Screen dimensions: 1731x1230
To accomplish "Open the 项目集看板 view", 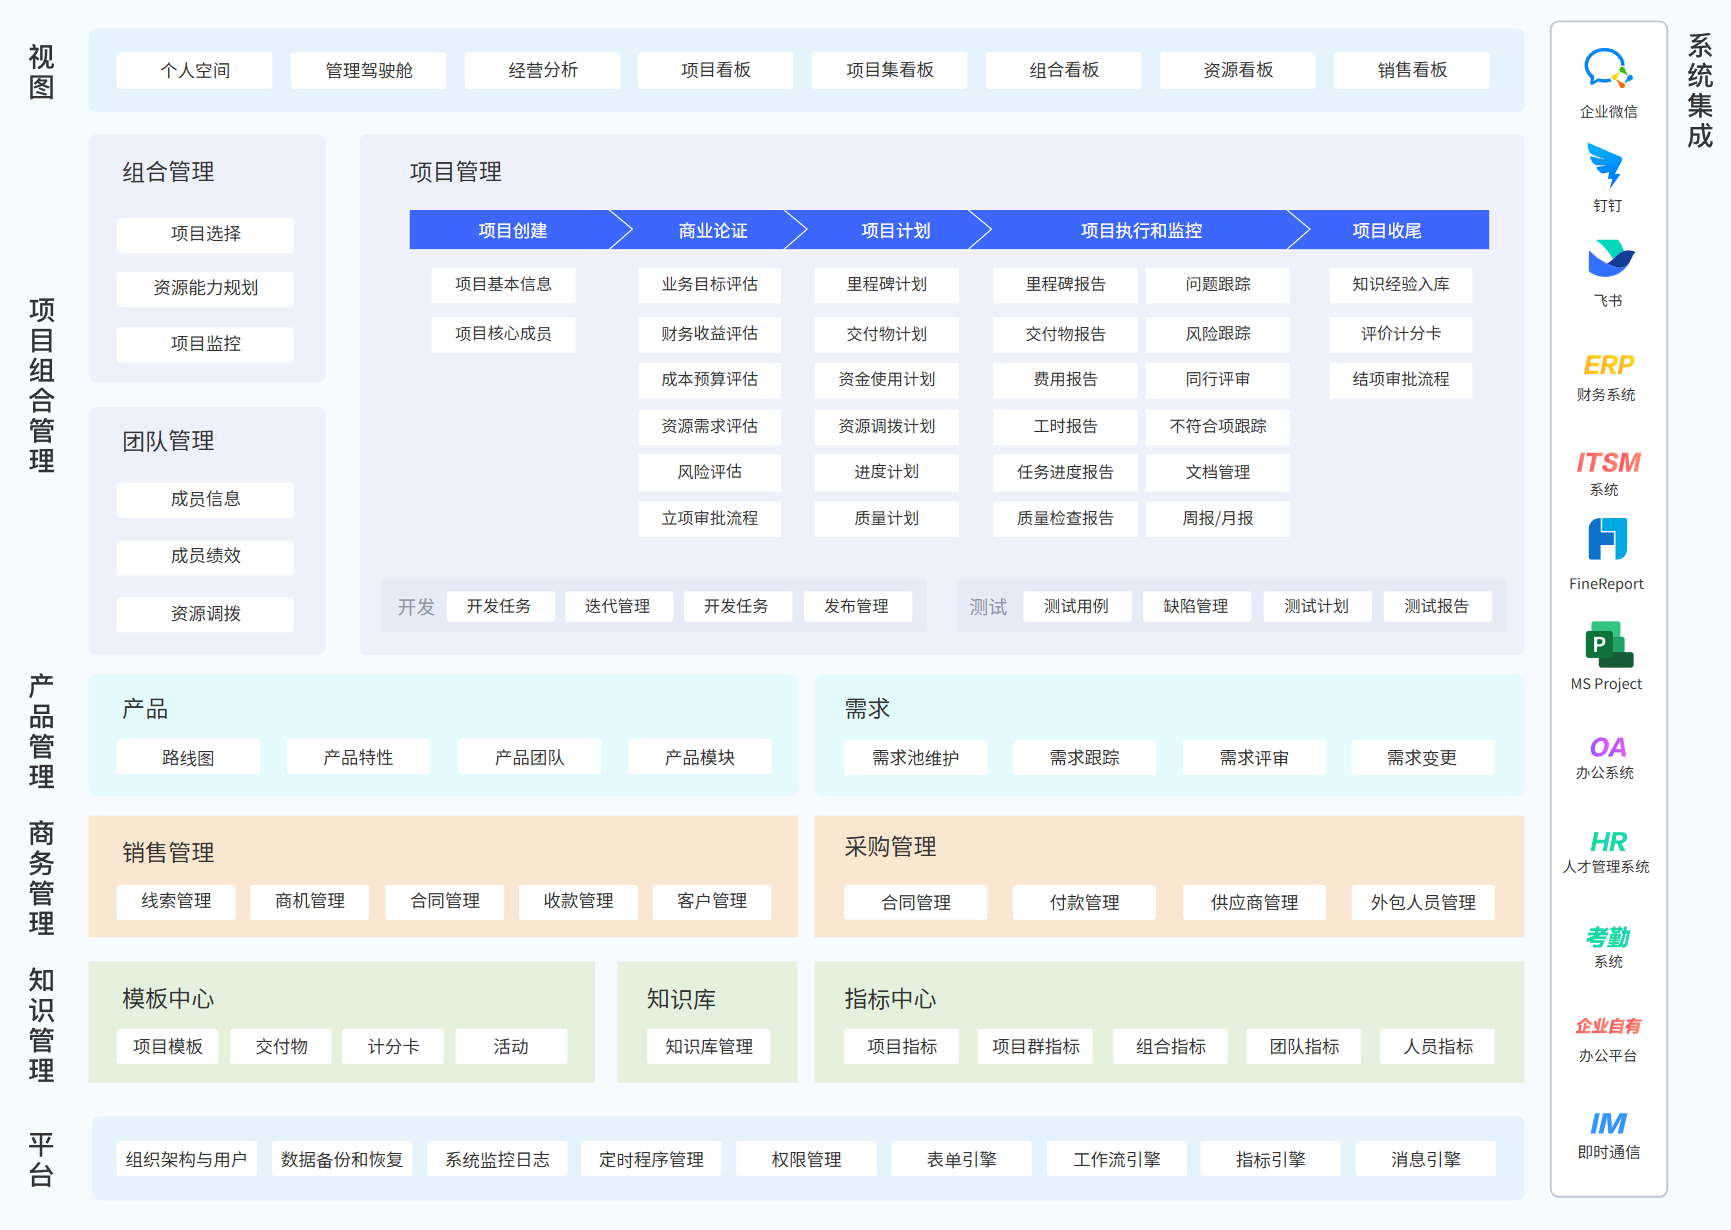I will (890, 71).
